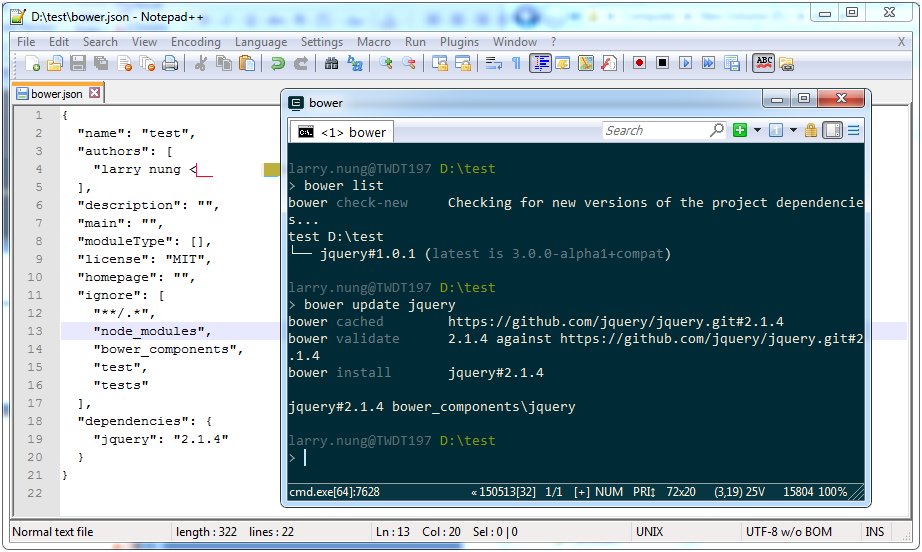Click the INS indicator in status bar
The height and width of the screenshot is (552, 922).
874,531
